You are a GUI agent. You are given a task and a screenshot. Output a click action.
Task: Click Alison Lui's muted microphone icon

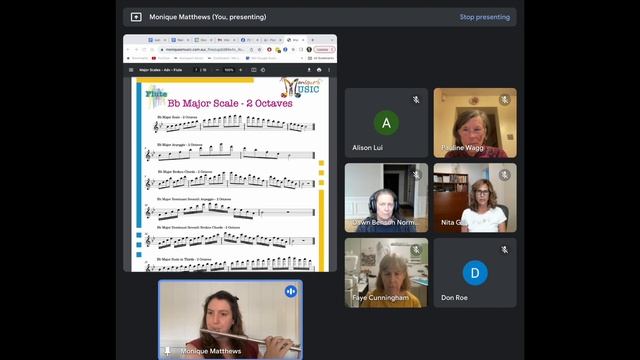(416, 100)
